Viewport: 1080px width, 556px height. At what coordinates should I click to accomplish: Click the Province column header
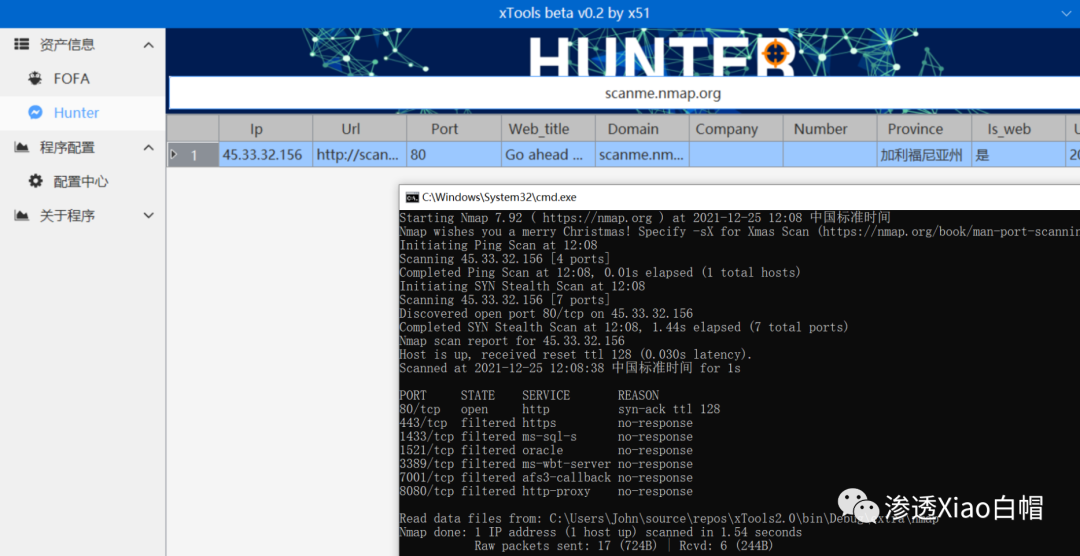pos(924,129)
